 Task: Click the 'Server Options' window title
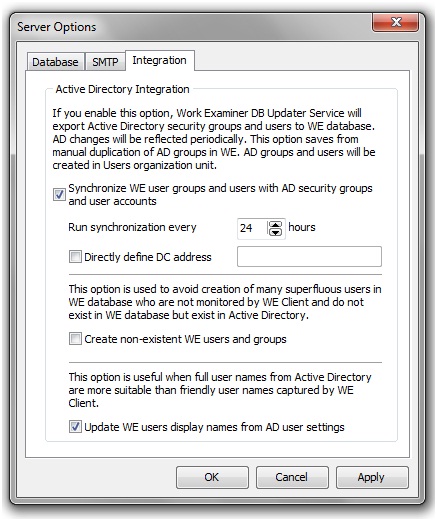(57, 27)
